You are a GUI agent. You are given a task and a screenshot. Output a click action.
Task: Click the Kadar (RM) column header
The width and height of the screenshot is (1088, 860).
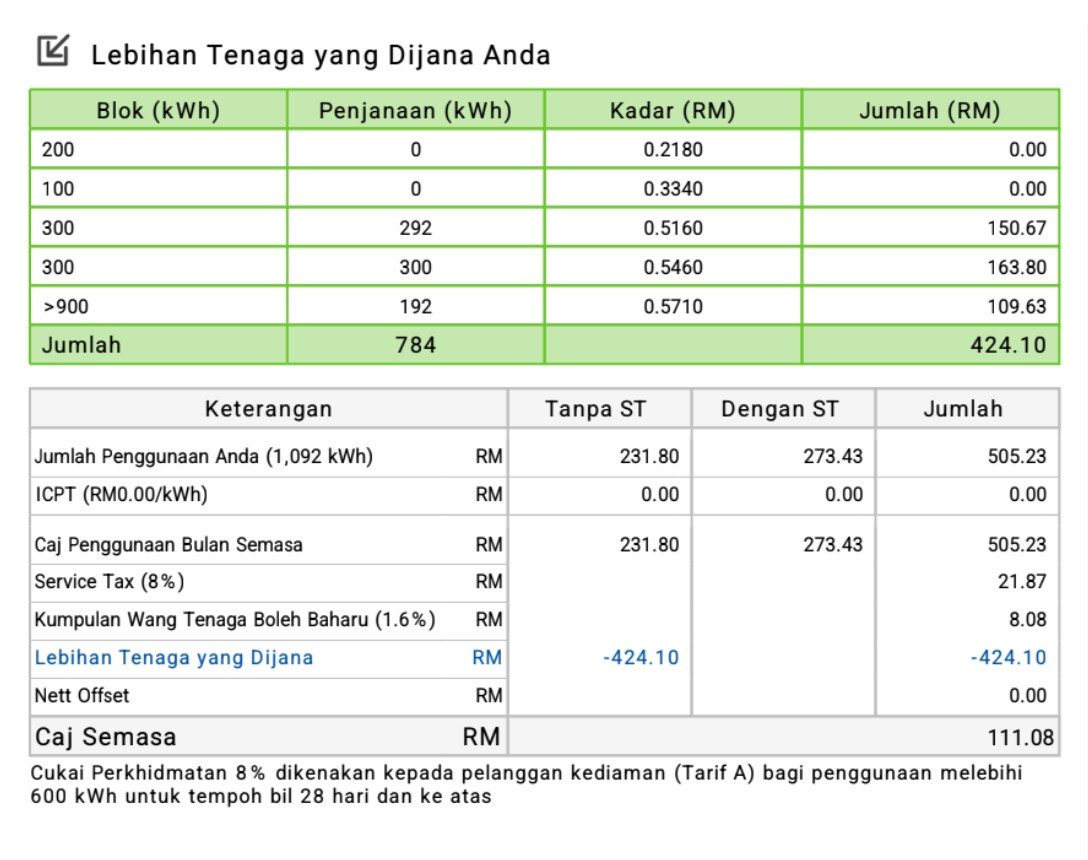coord(672,111)
